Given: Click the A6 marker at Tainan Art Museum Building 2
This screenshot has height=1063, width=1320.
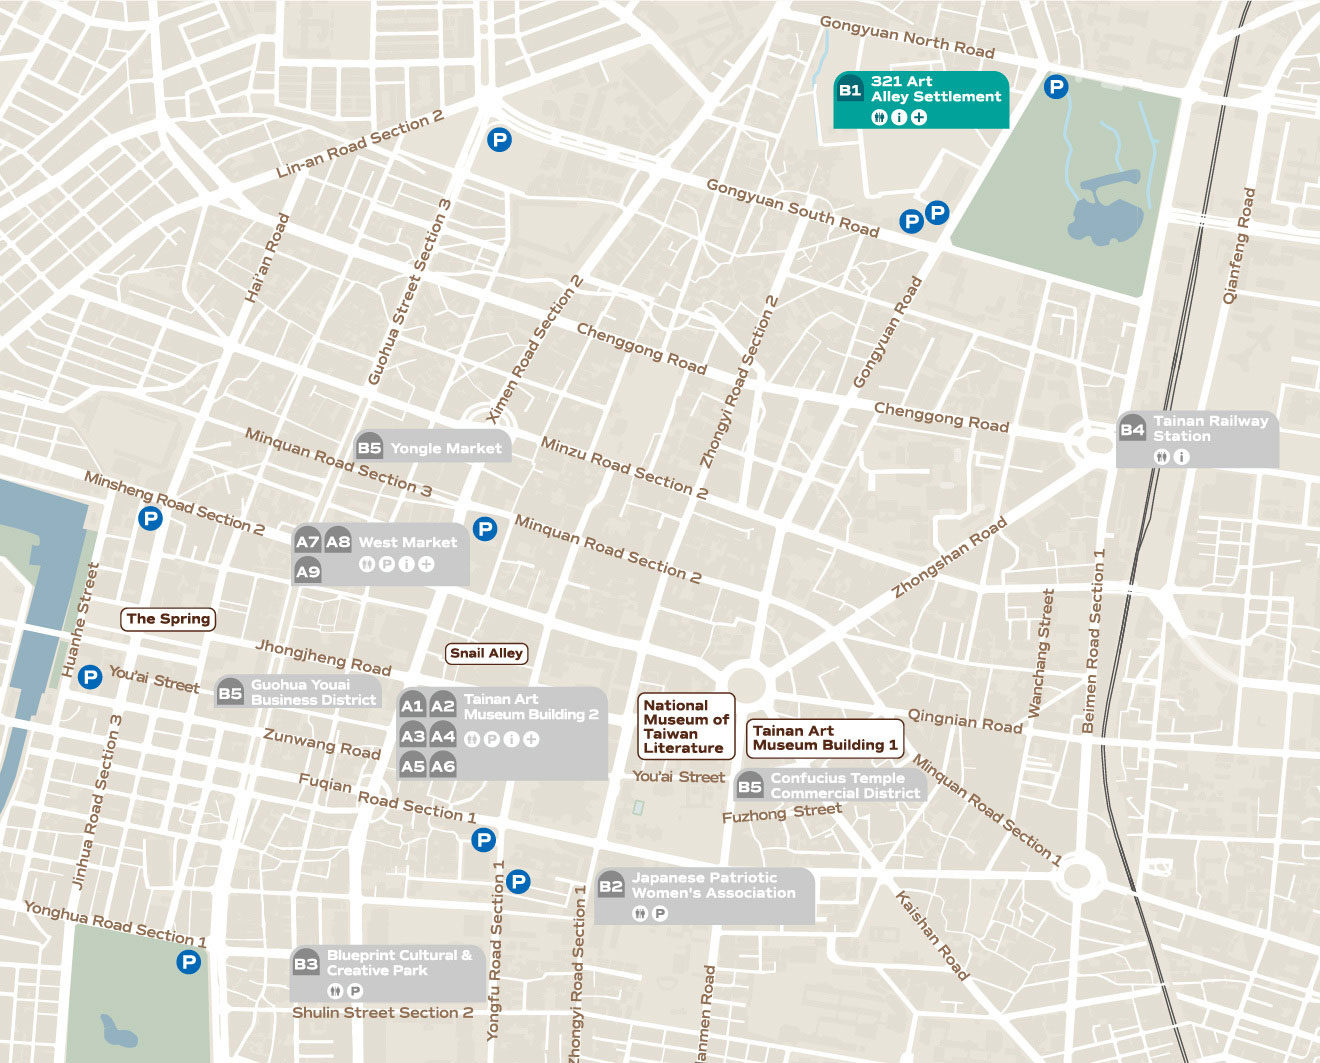Looking at the screenshot, I should click(x=443, y=766).
